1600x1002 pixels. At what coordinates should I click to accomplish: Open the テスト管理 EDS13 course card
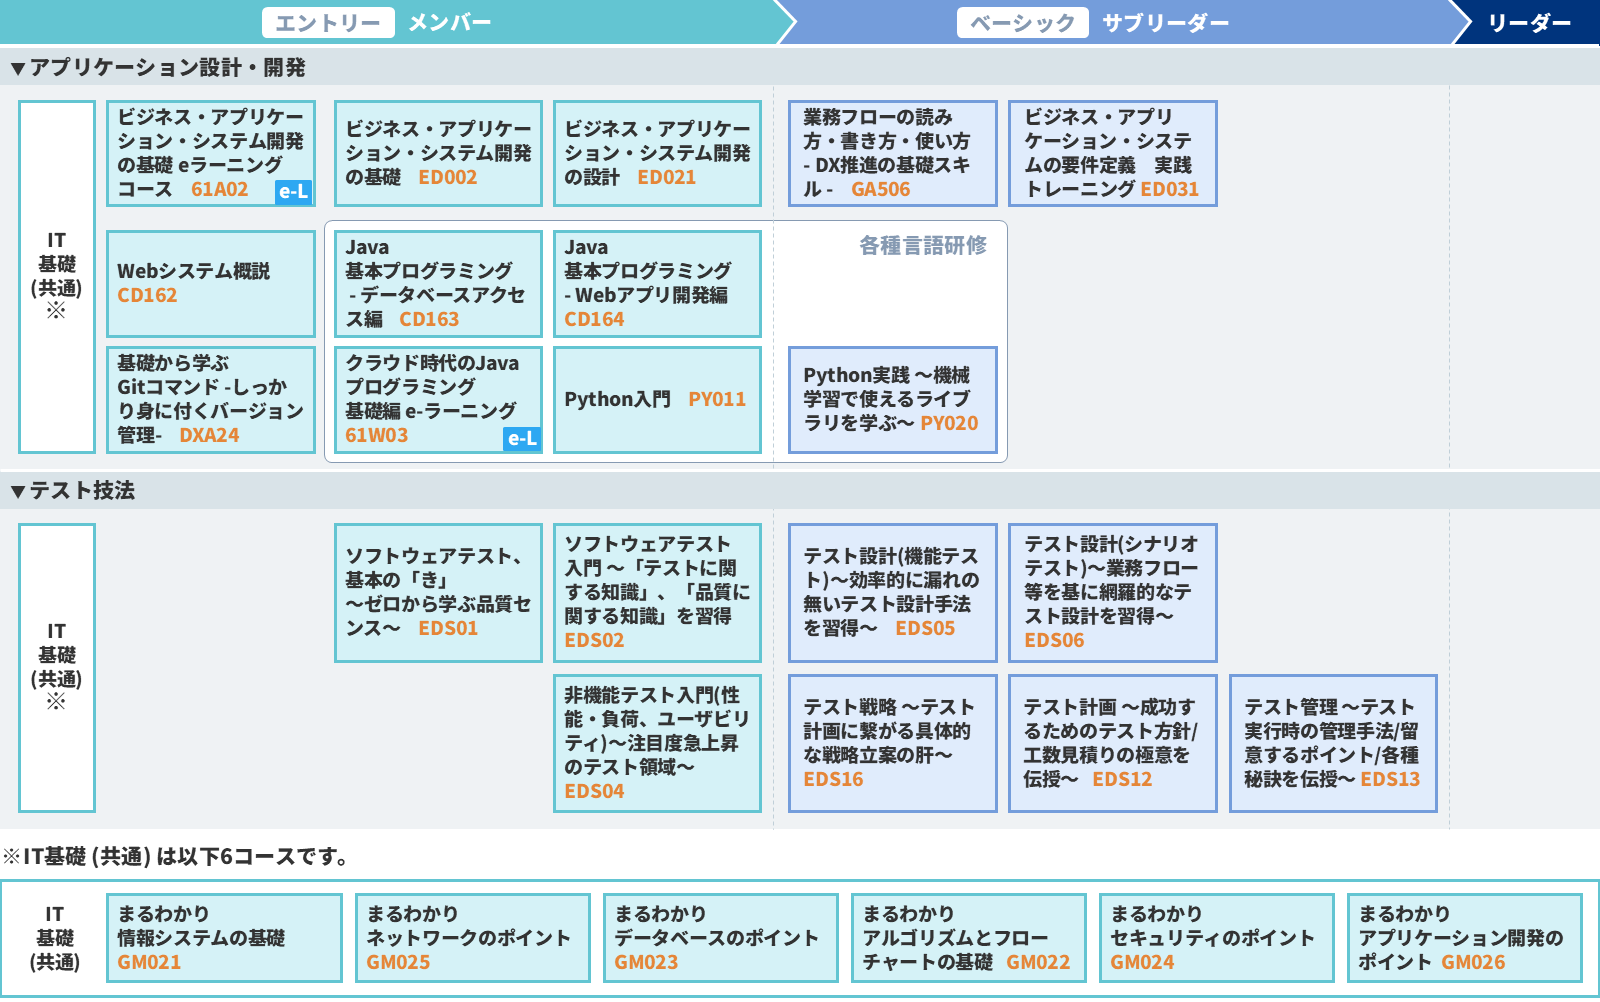[x=1332, y=743]
